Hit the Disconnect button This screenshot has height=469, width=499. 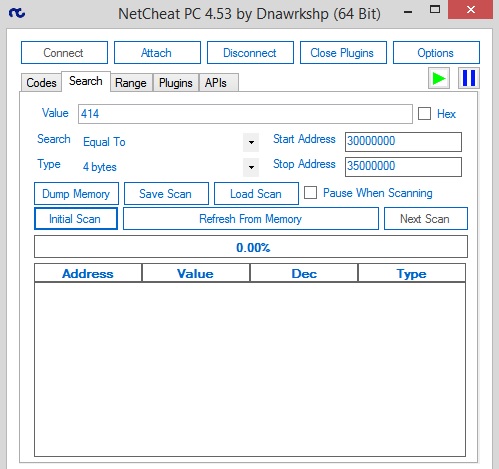coord(250,53)
